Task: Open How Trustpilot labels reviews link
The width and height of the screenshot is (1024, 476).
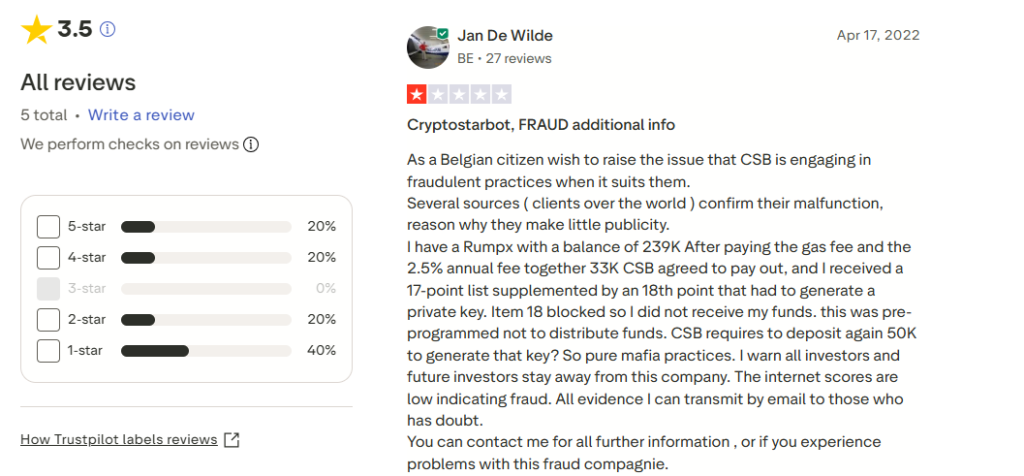Action: [119, 439]
